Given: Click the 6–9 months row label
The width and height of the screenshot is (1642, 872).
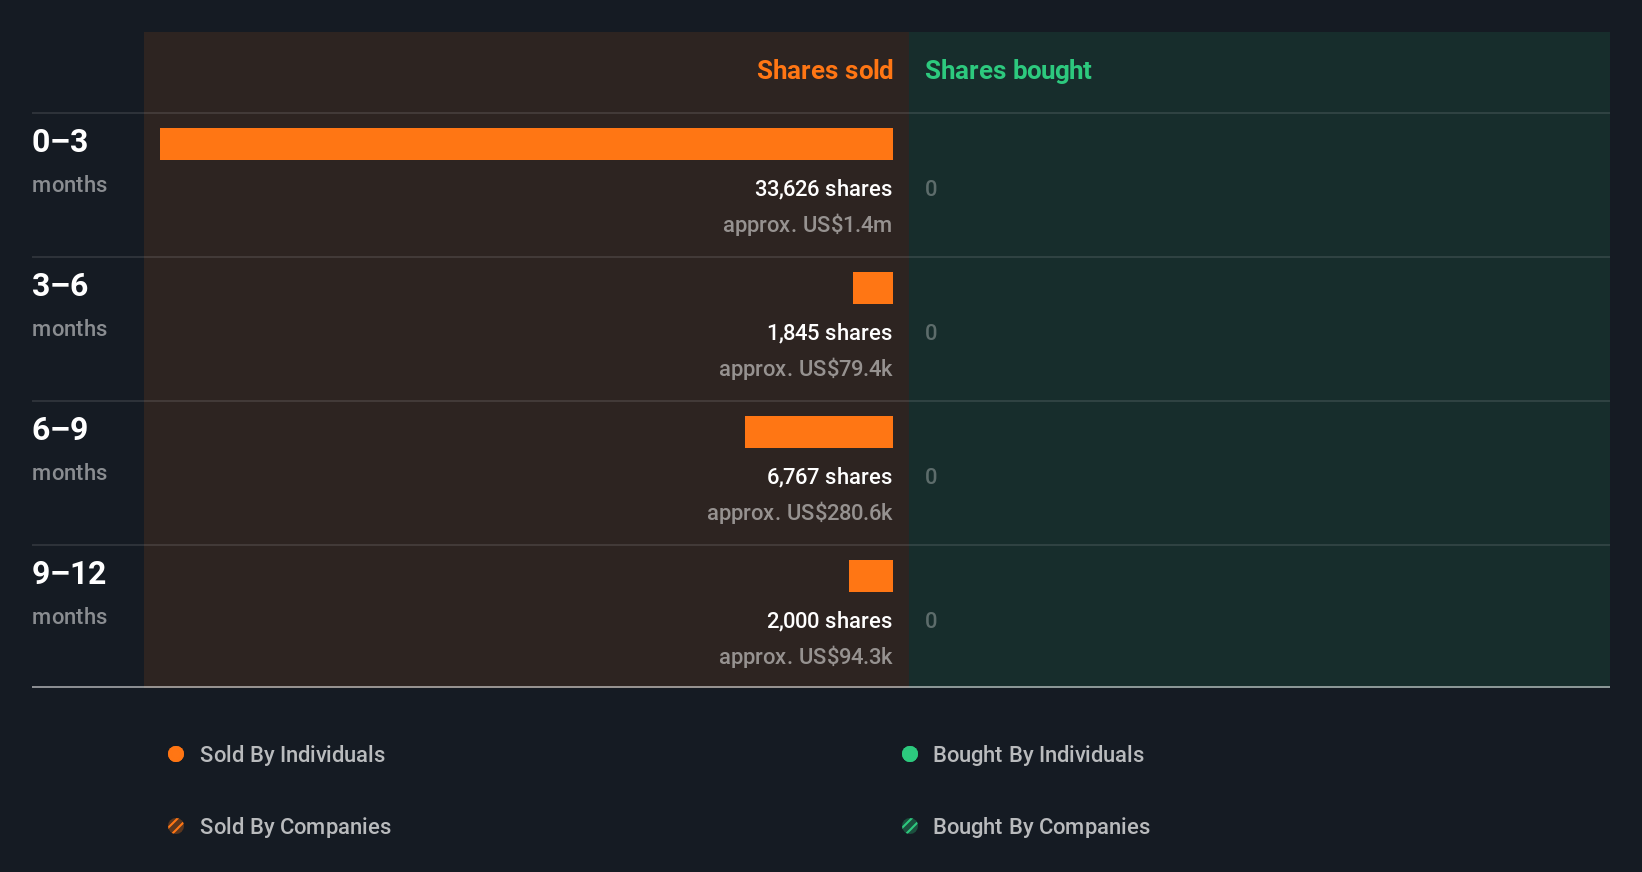Looking at the screenshot, I should pos(69,449).
